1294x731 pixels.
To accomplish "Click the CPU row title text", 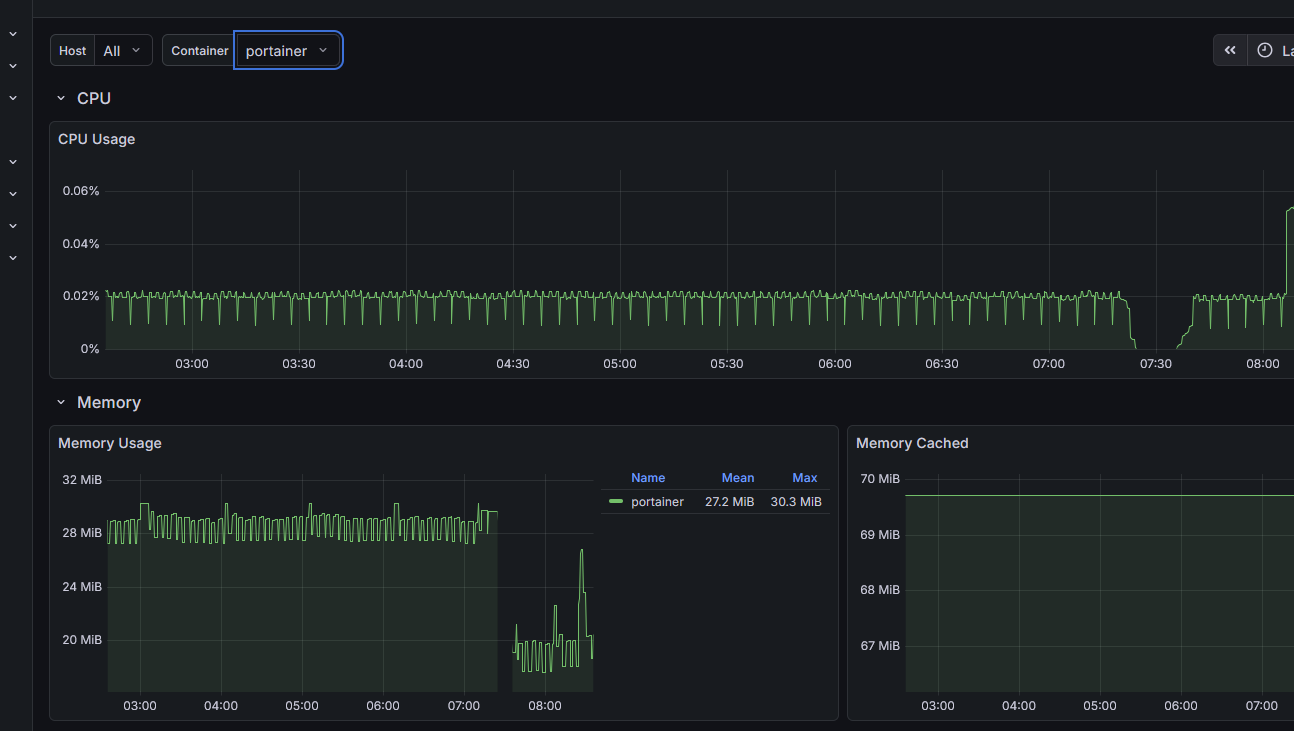I will [x=94, y=99].
